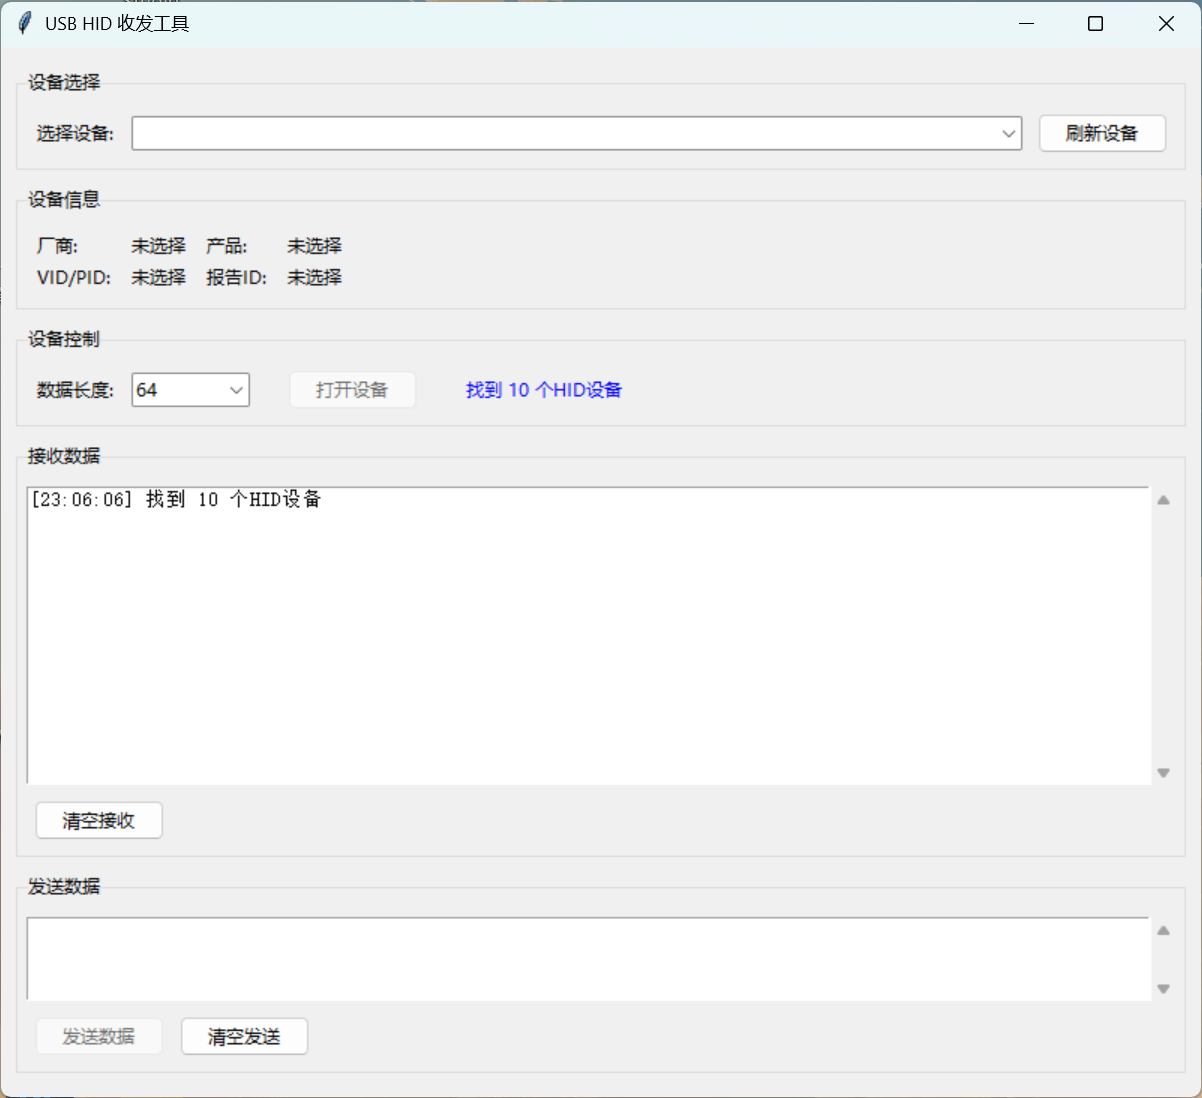
Task: Click the 发送数据 send button
Action: click(x=99, y=1037)
